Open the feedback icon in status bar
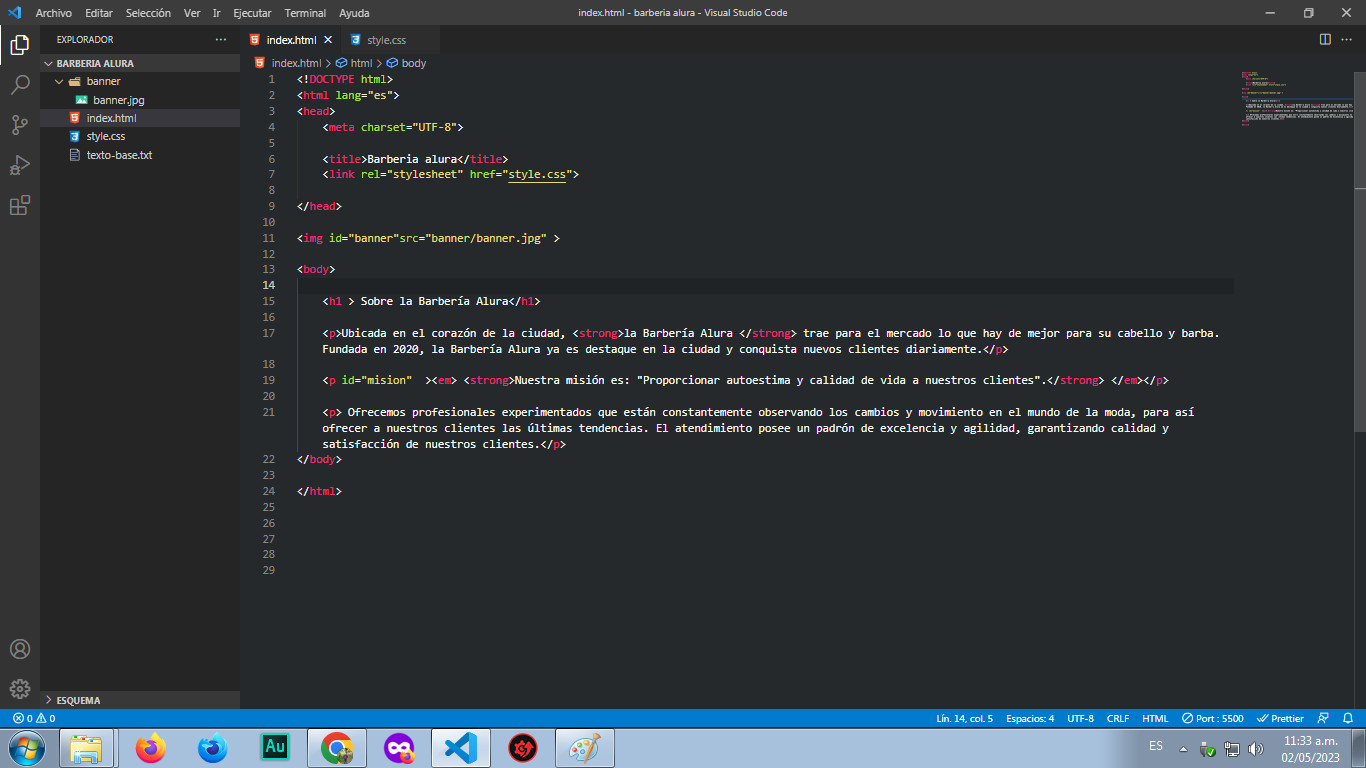1366x768 pixels. 1324,718
